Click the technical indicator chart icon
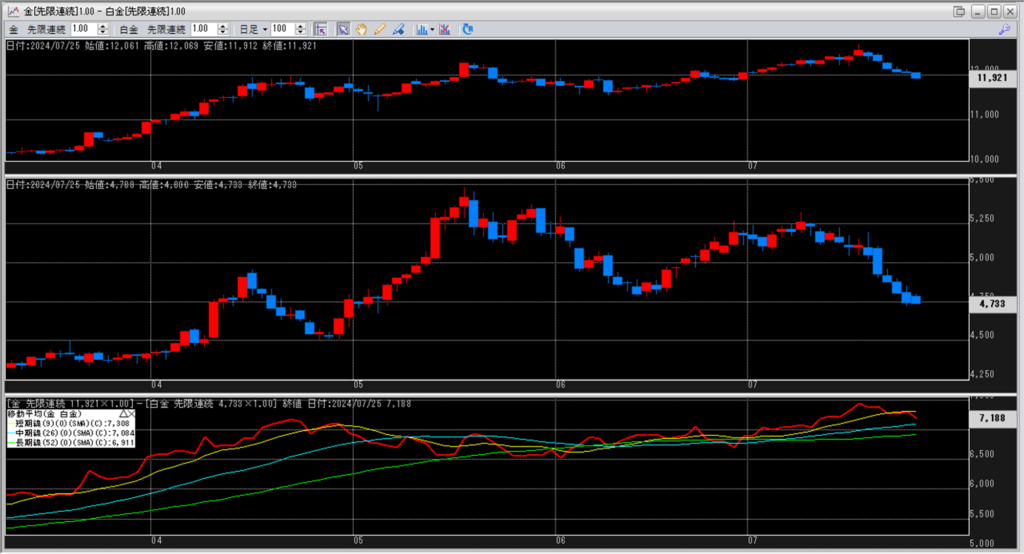 421,30
